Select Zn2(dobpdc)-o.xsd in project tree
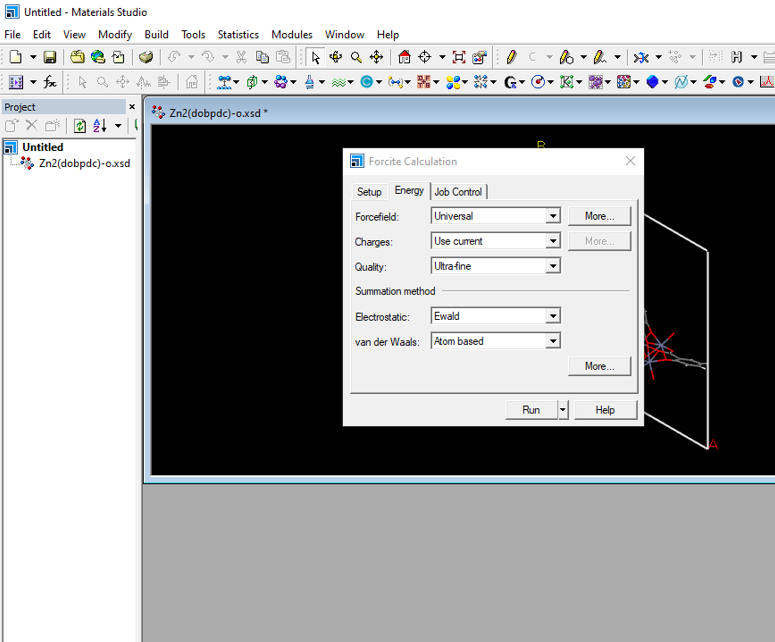The height and width of the screenshot is (642, 775). tap(84, 163)
